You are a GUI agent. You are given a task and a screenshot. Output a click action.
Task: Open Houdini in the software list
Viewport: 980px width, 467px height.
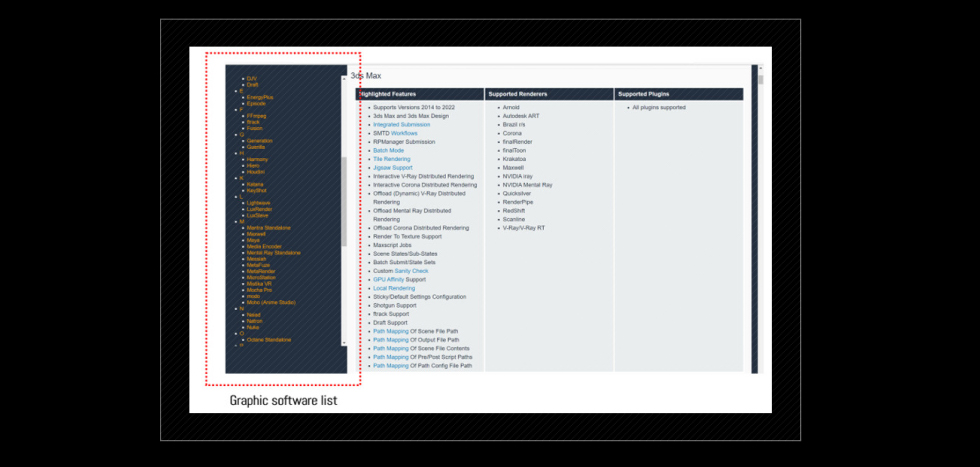[256, 172]
